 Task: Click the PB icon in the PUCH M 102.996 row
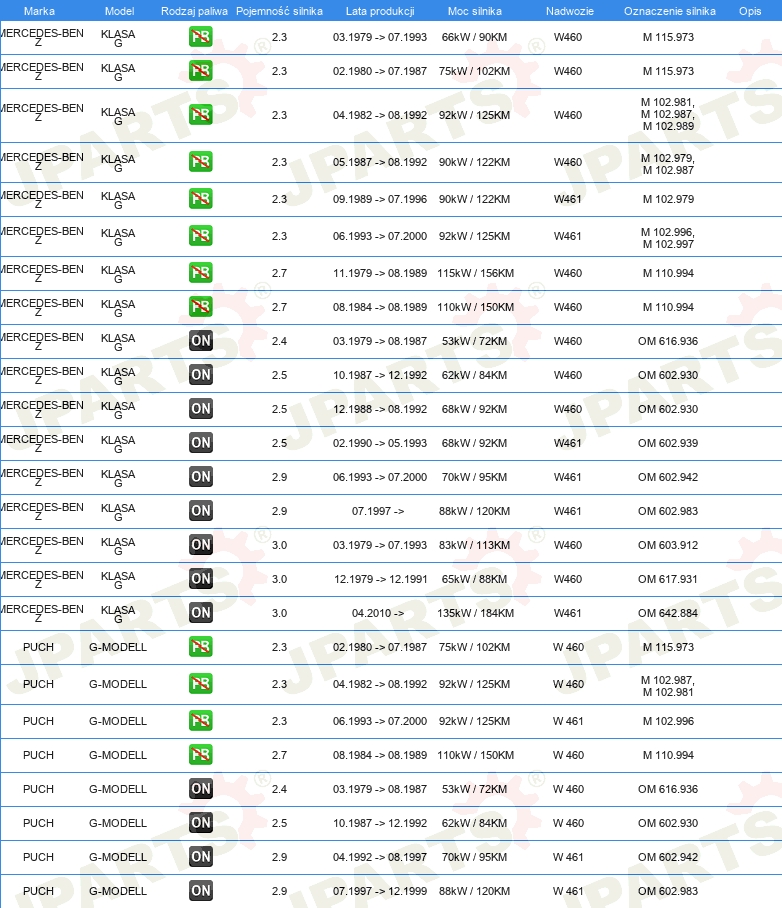tap(200, 721)
